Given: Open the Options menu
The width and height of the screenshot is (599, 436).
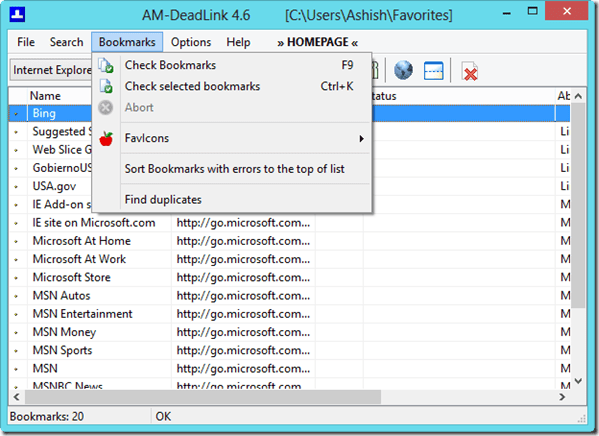Looking at the screenshot, I should (191, 42).
